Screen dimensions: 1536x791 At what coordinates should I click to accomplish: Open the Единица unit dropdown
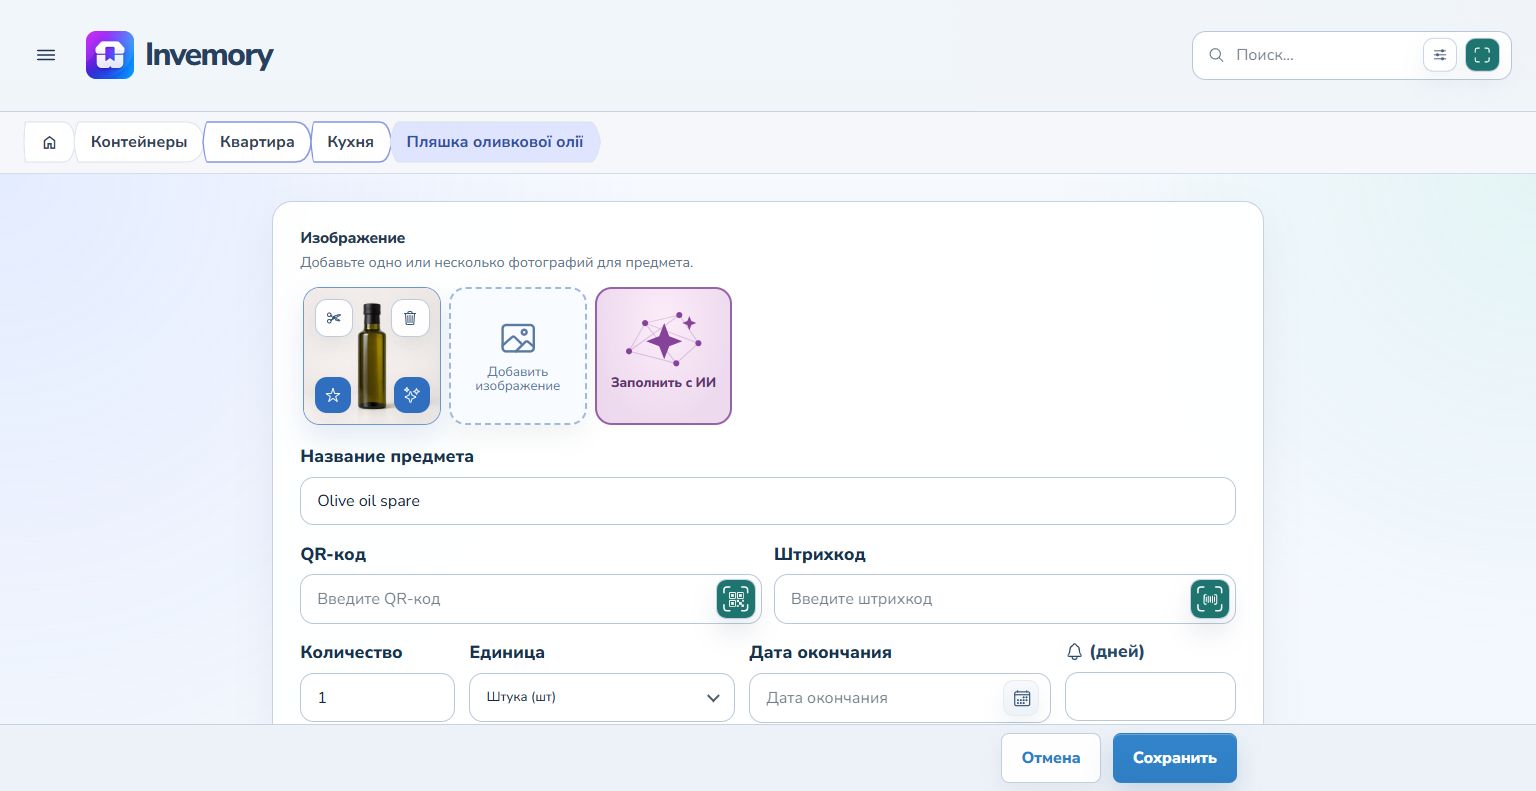point(602,698)
